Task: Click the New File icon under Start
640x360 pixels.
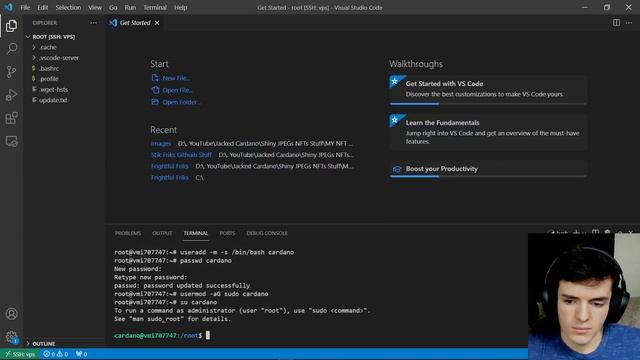Action: click(x=155, y=78)
